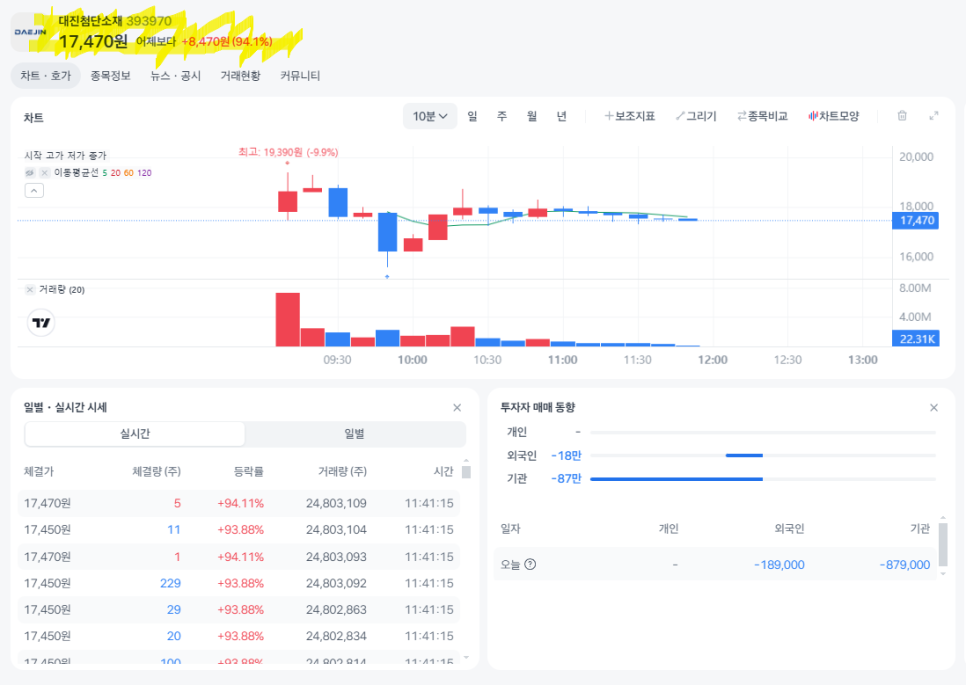
Task: Select the 일 daily chart period
Action: [x=472, y=116]
